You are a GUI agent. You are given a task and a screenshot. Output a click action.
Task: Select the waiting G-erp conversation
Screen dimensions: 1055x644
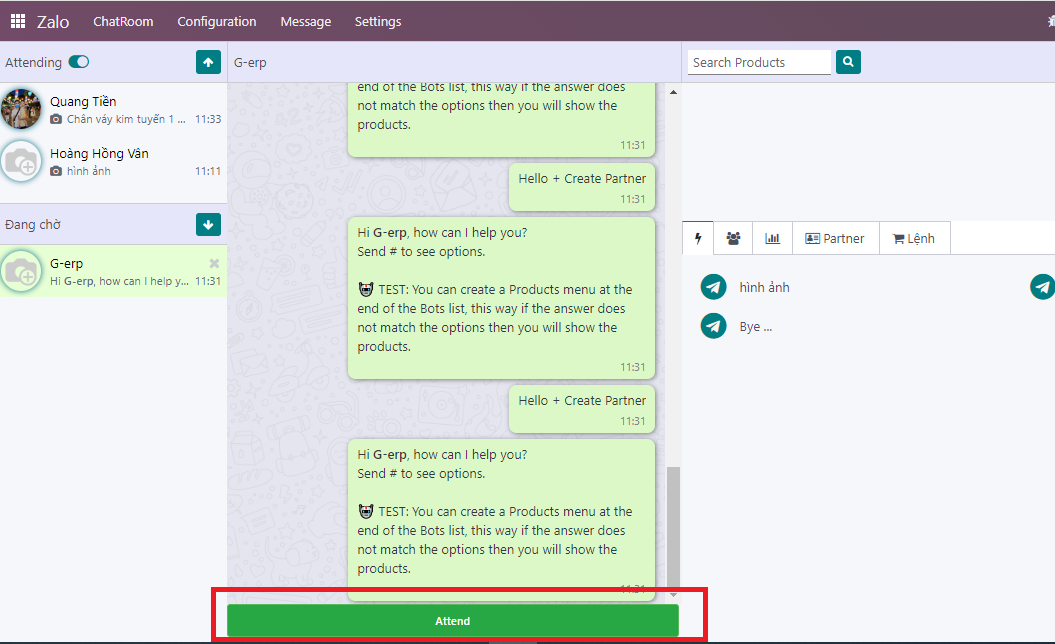coord(114,271)
